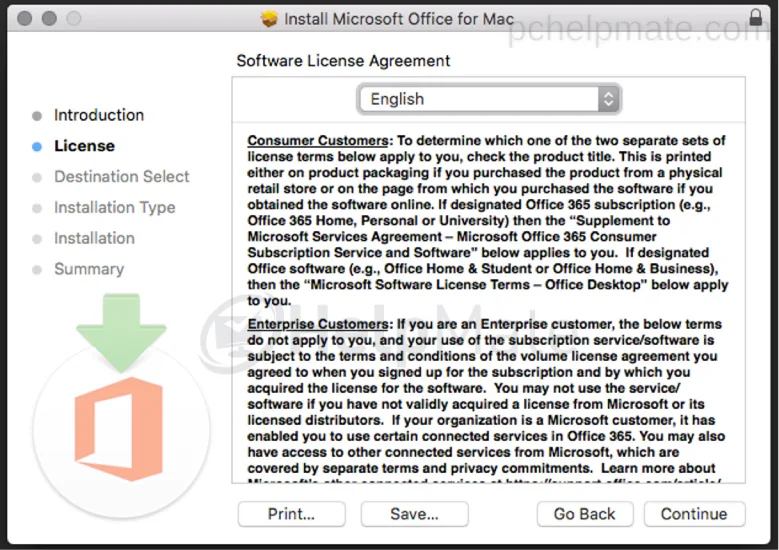
Task: Click Continue to proceed with the license
Action: (694, 514)
